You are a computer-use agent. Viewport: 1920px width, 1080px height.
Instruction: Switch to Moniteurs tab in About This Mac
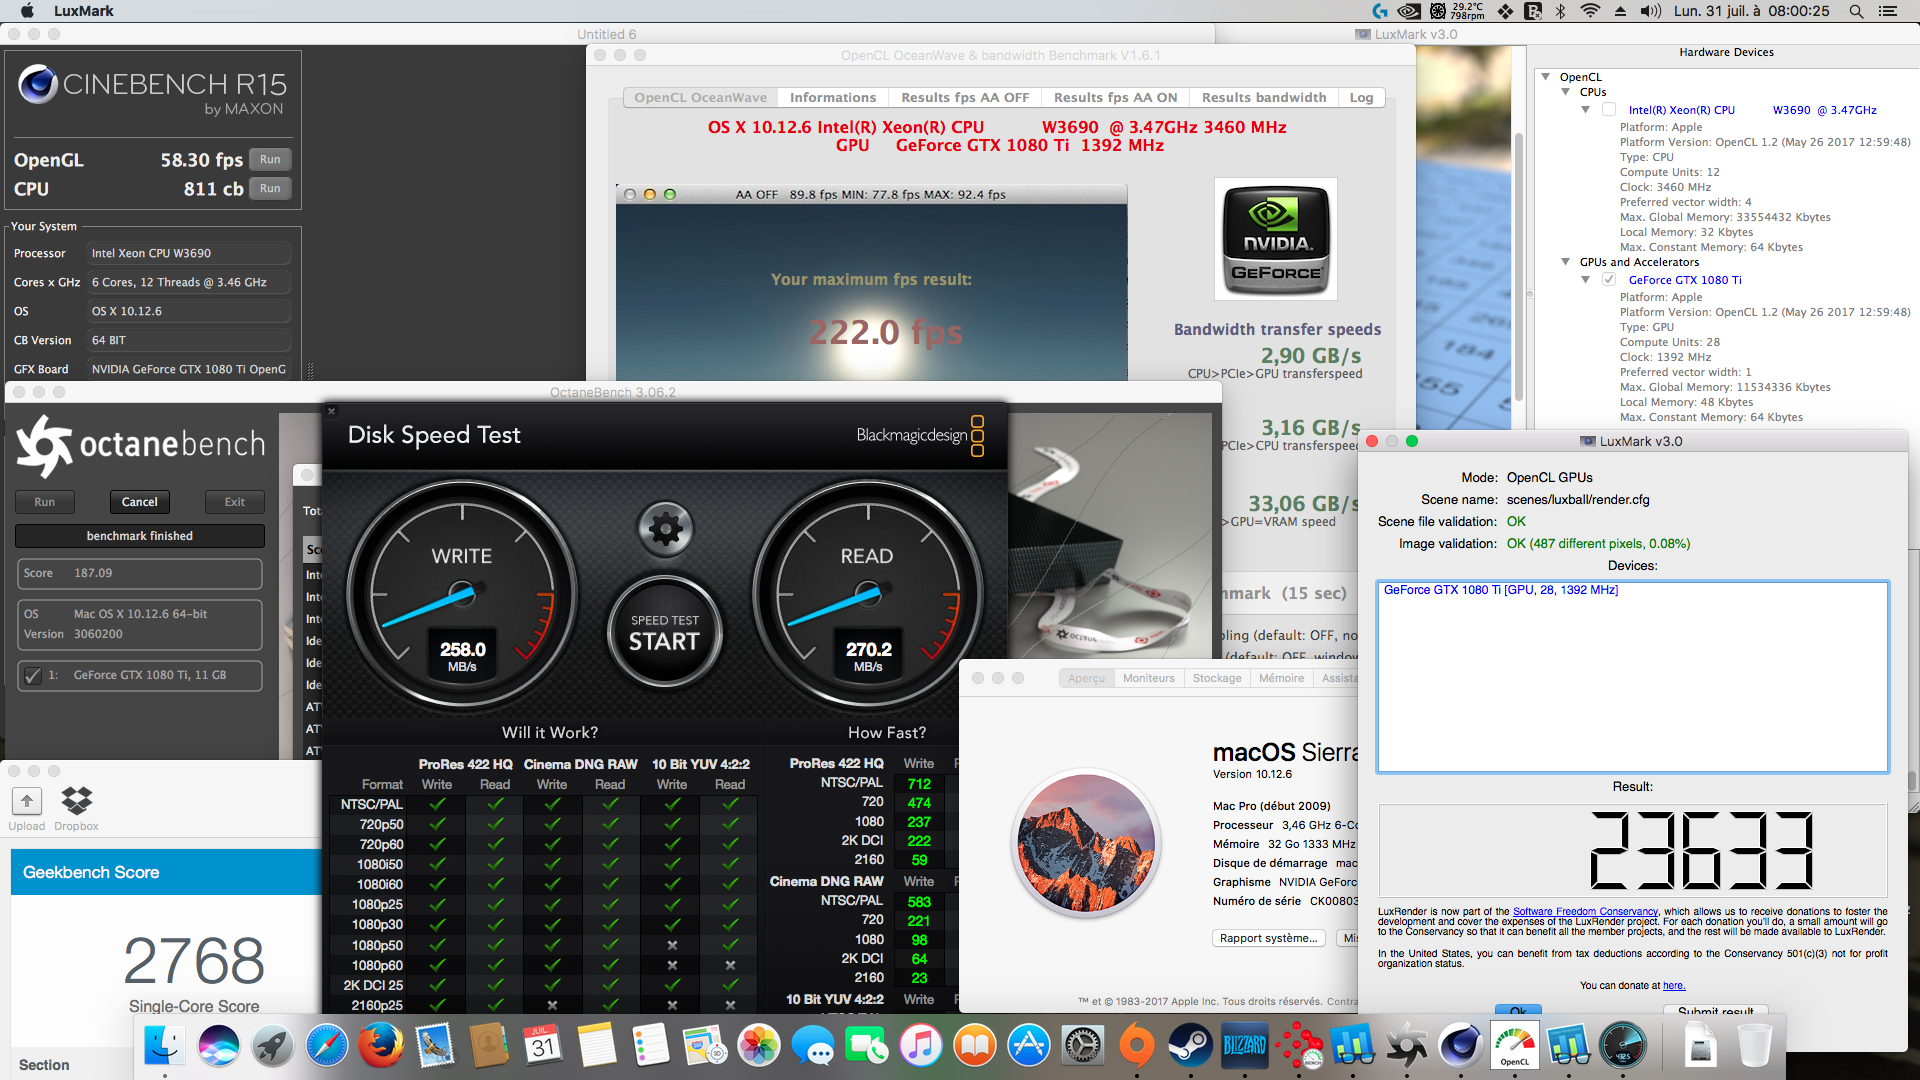click(1149, 678)
